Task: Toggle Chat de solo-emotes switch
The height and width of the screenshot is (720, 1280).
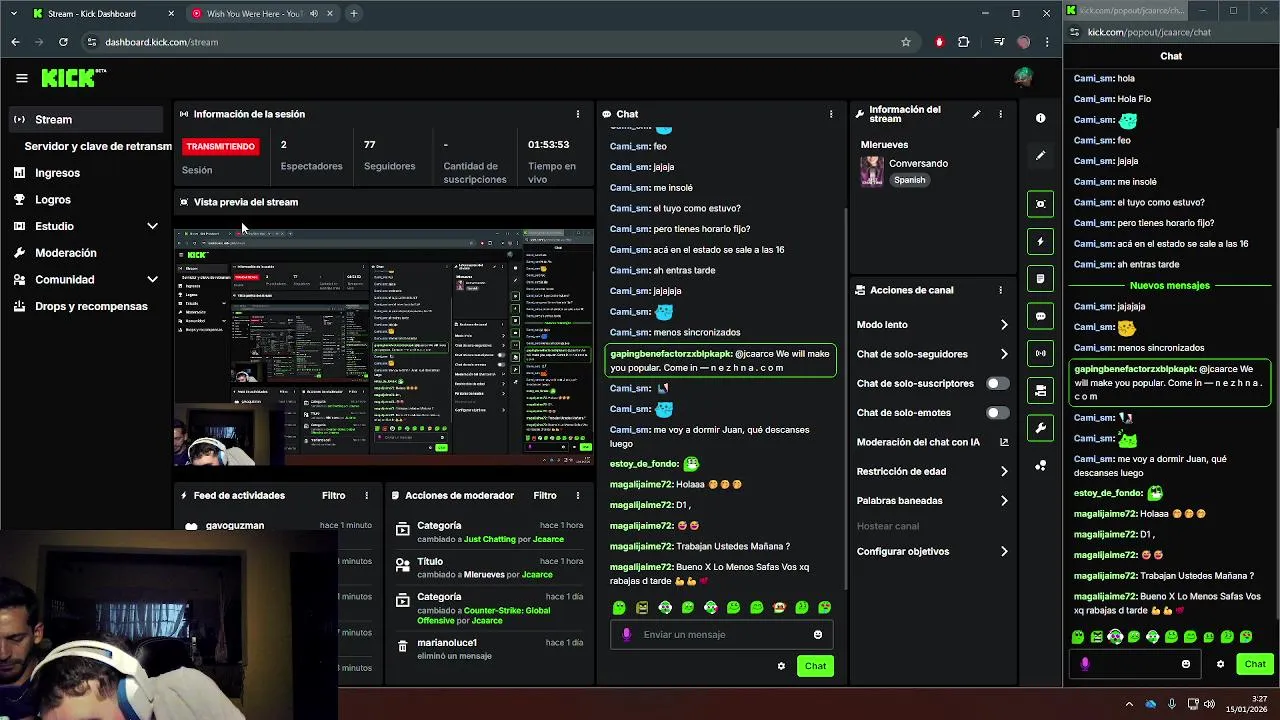Action: 997,412
